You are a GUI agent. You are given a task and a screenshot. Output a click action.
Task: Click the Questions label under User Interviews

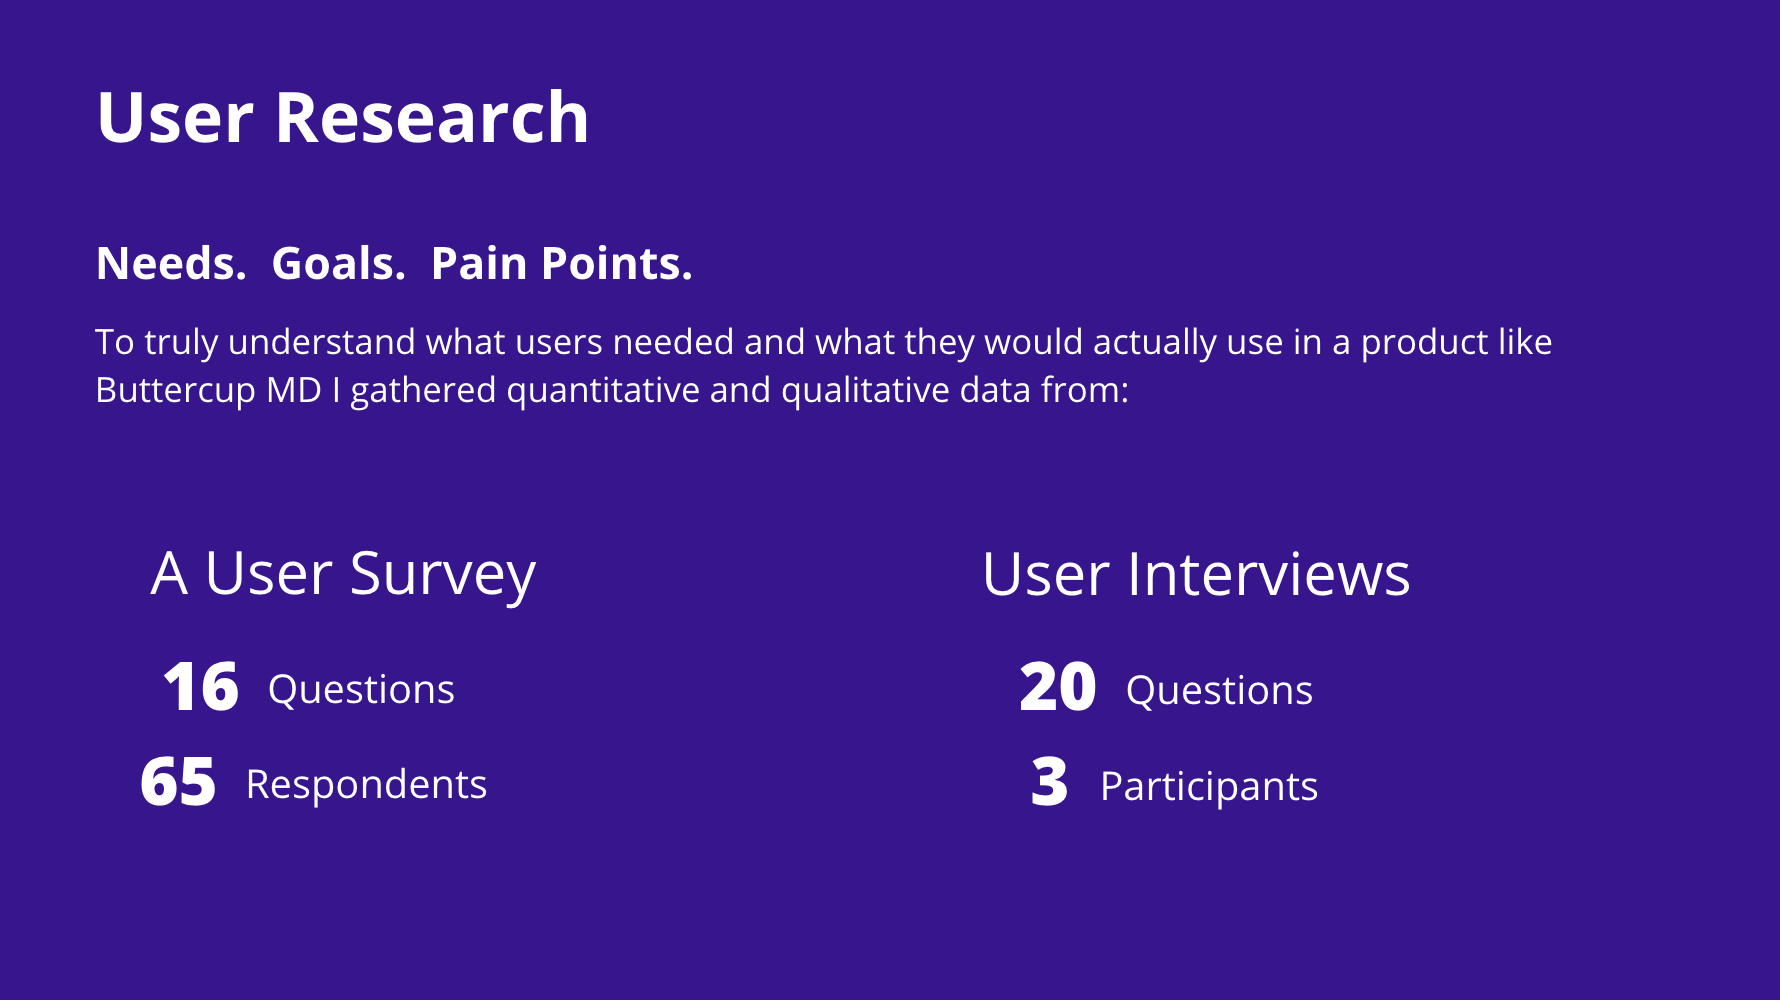click(x=1219, y=691)
